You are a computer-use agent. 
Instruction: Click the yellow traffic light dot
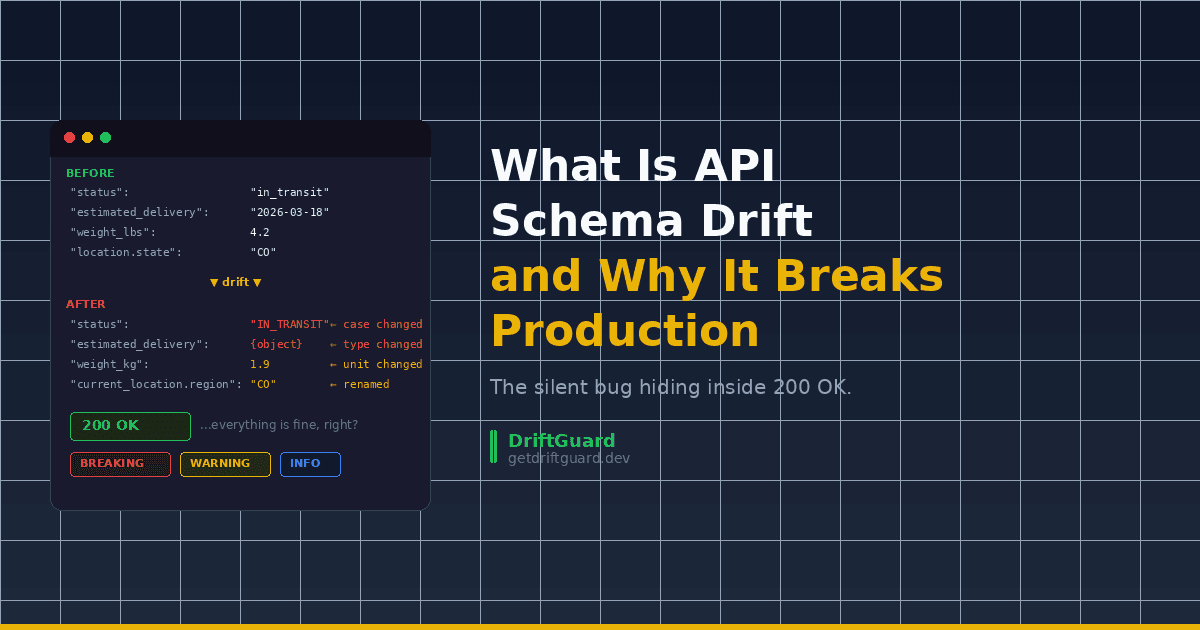pos(87,138)
